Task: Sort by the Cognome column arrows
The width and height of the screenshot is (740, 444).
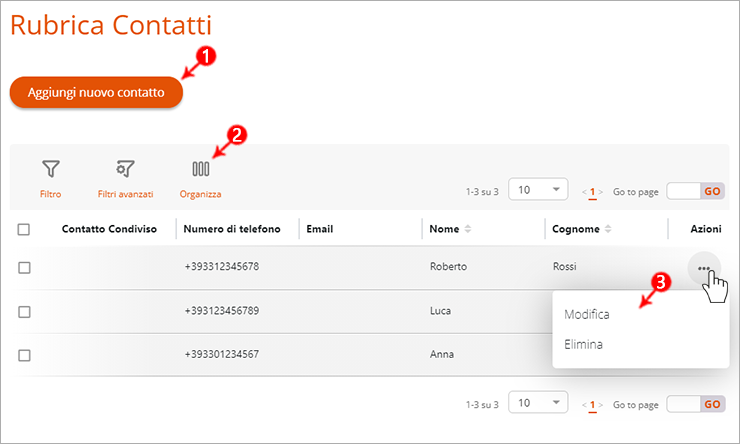Action: [x=608, y=229]
